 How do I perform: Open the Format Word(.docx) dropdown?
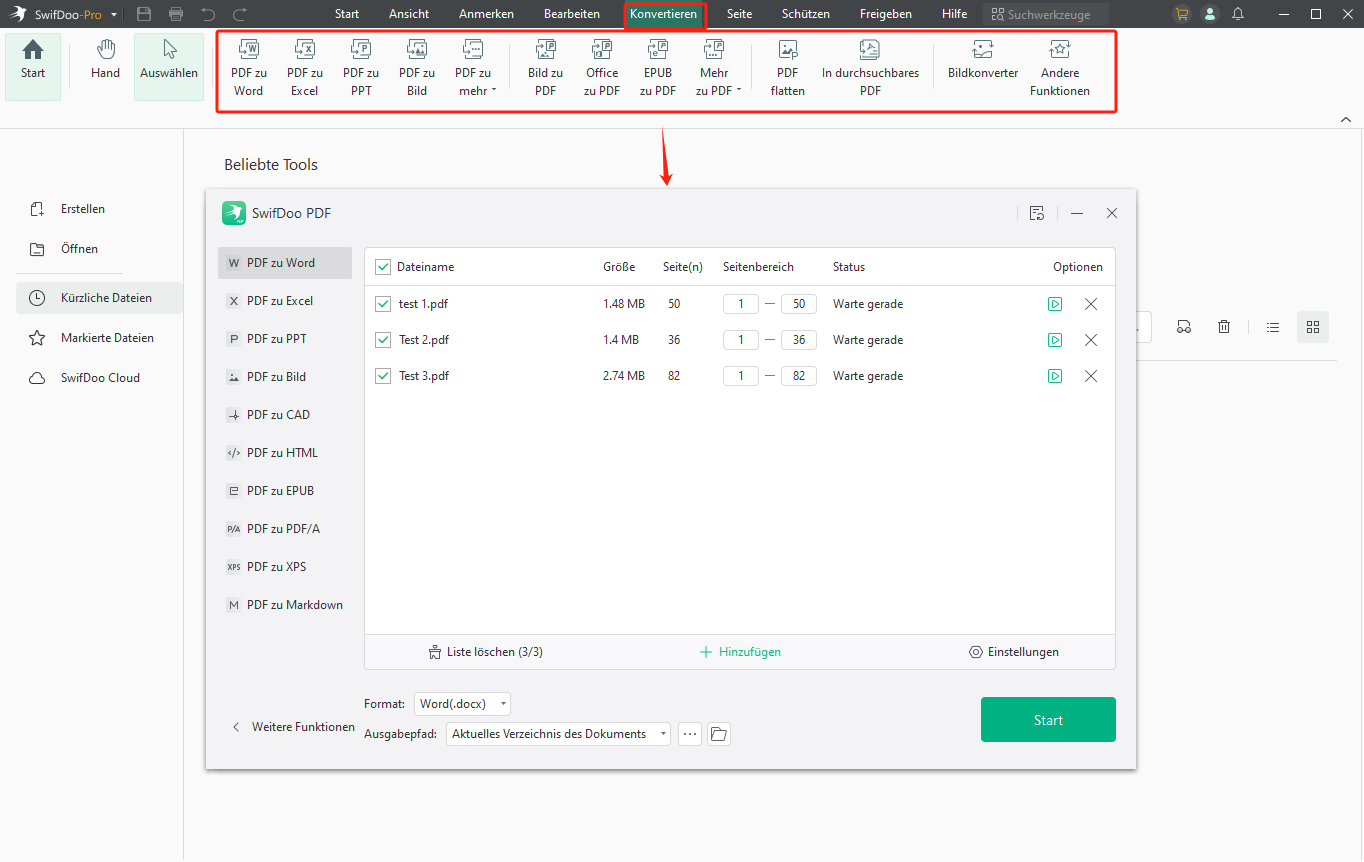pyautogui.click(x=462, y=704)
